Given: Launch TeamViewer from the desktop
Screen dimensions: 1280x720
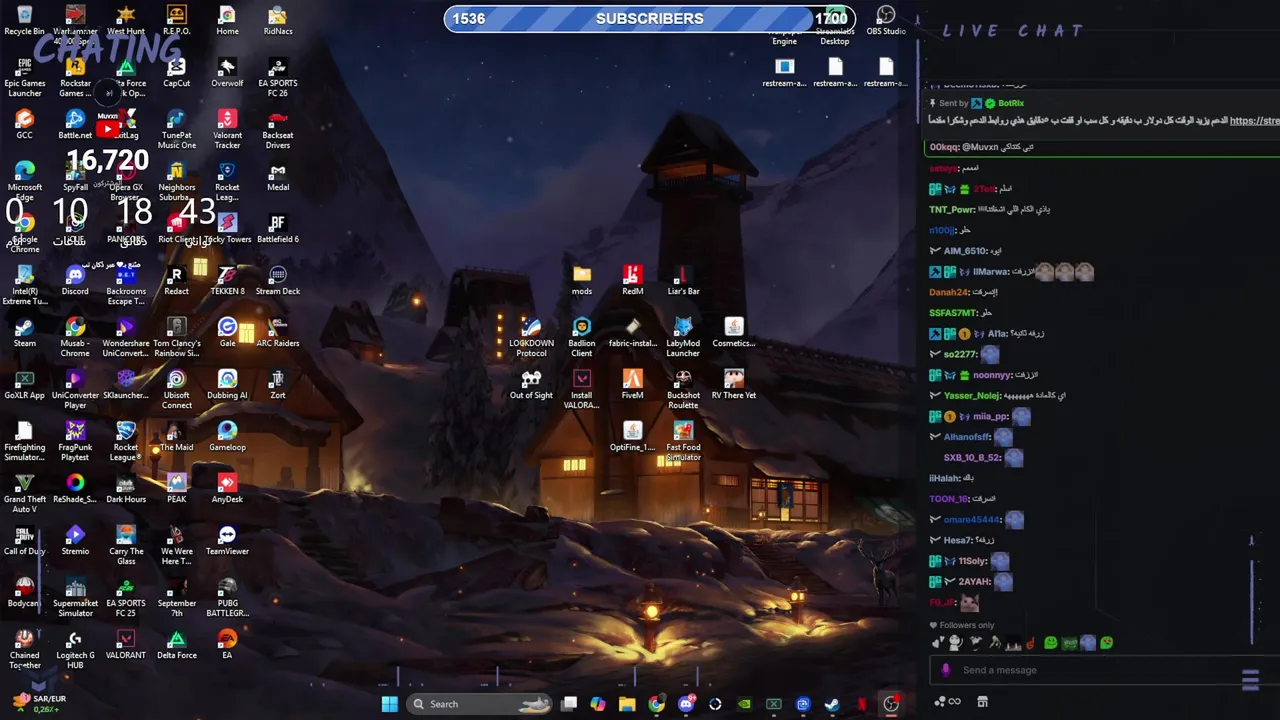Looking at the screenshot, I should click(x=227, y=540).
